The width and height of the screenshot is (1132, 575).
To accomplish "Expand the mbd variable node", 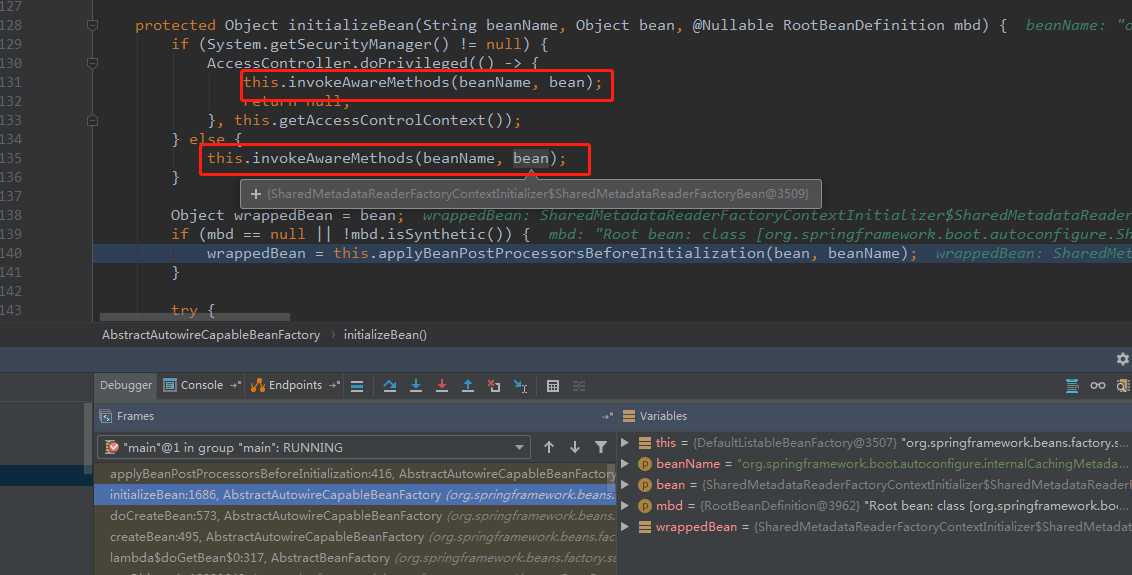I will point(625,506).
